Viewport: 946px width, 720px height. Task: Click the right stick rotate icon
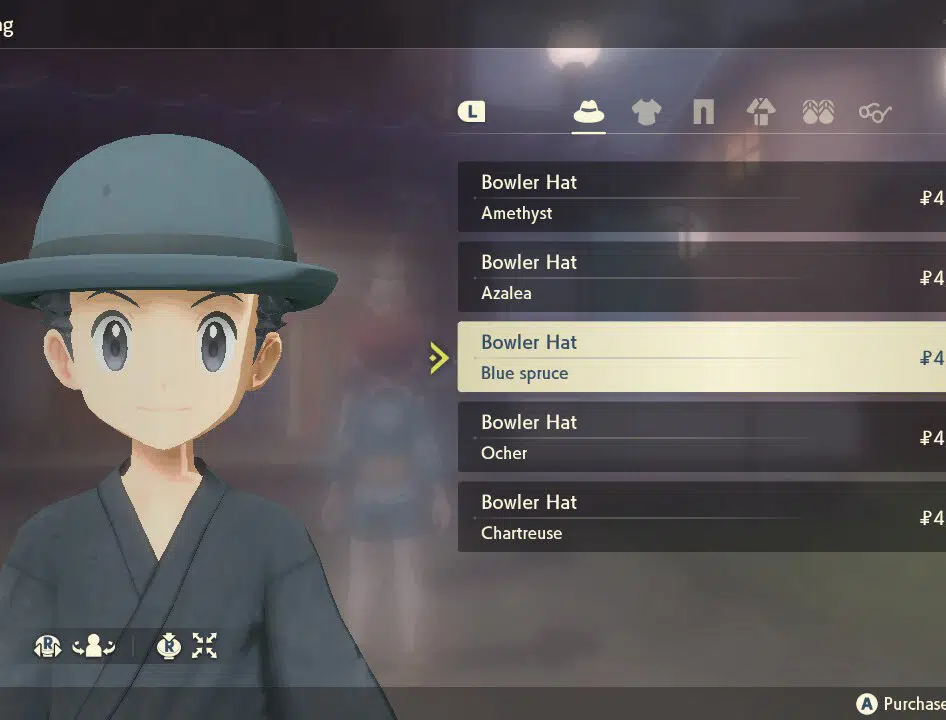point(47,646)
